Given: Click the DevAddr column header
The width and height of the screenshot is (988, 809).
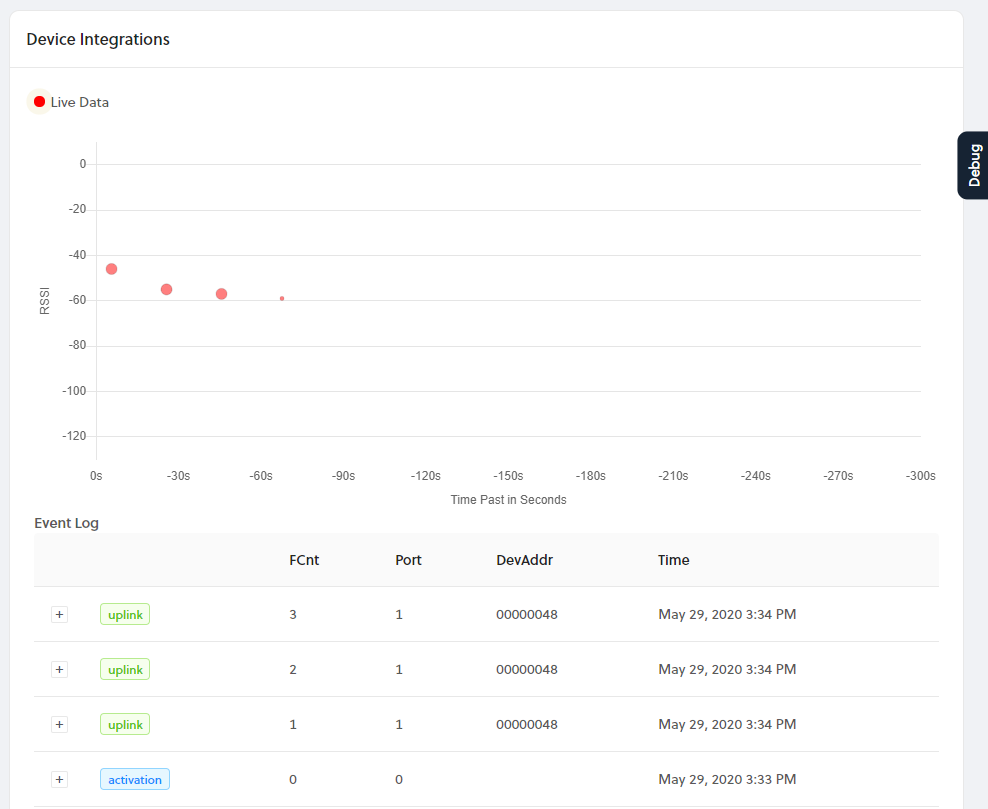Looking at the screenshot, I should [524, 560].
